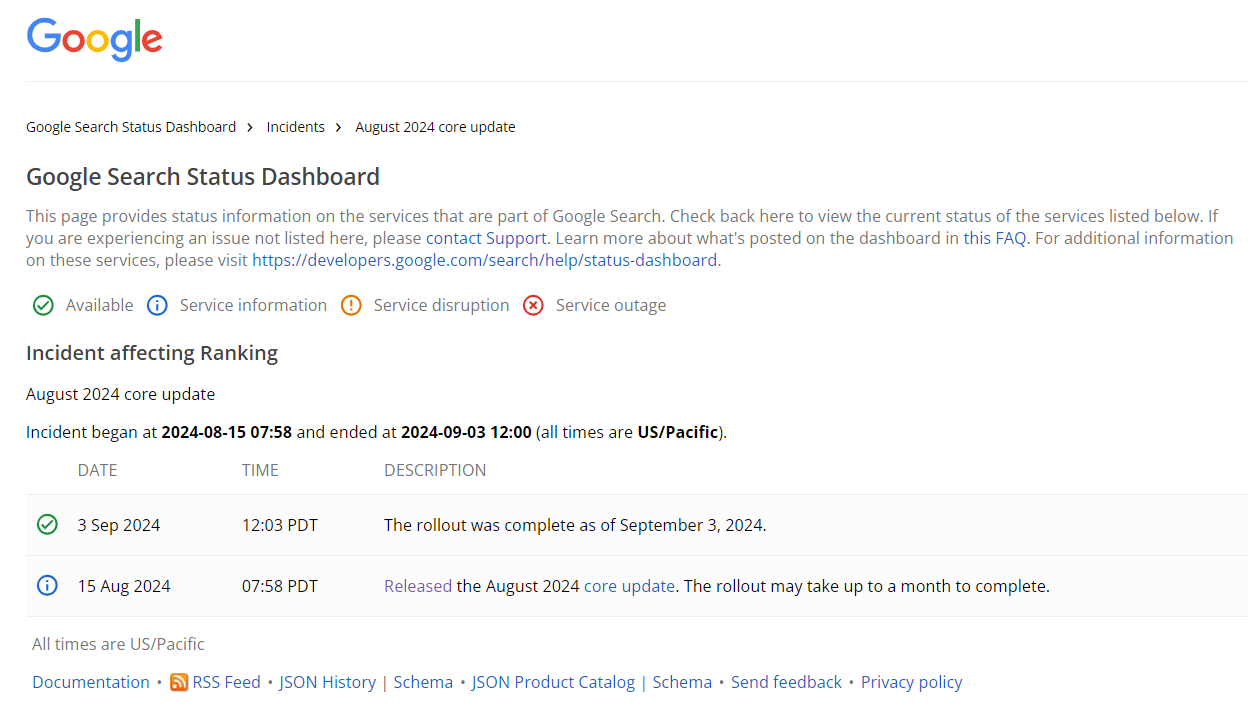1257x714 pixels.
Task: Click the green Available status icon
Action: 43,305
